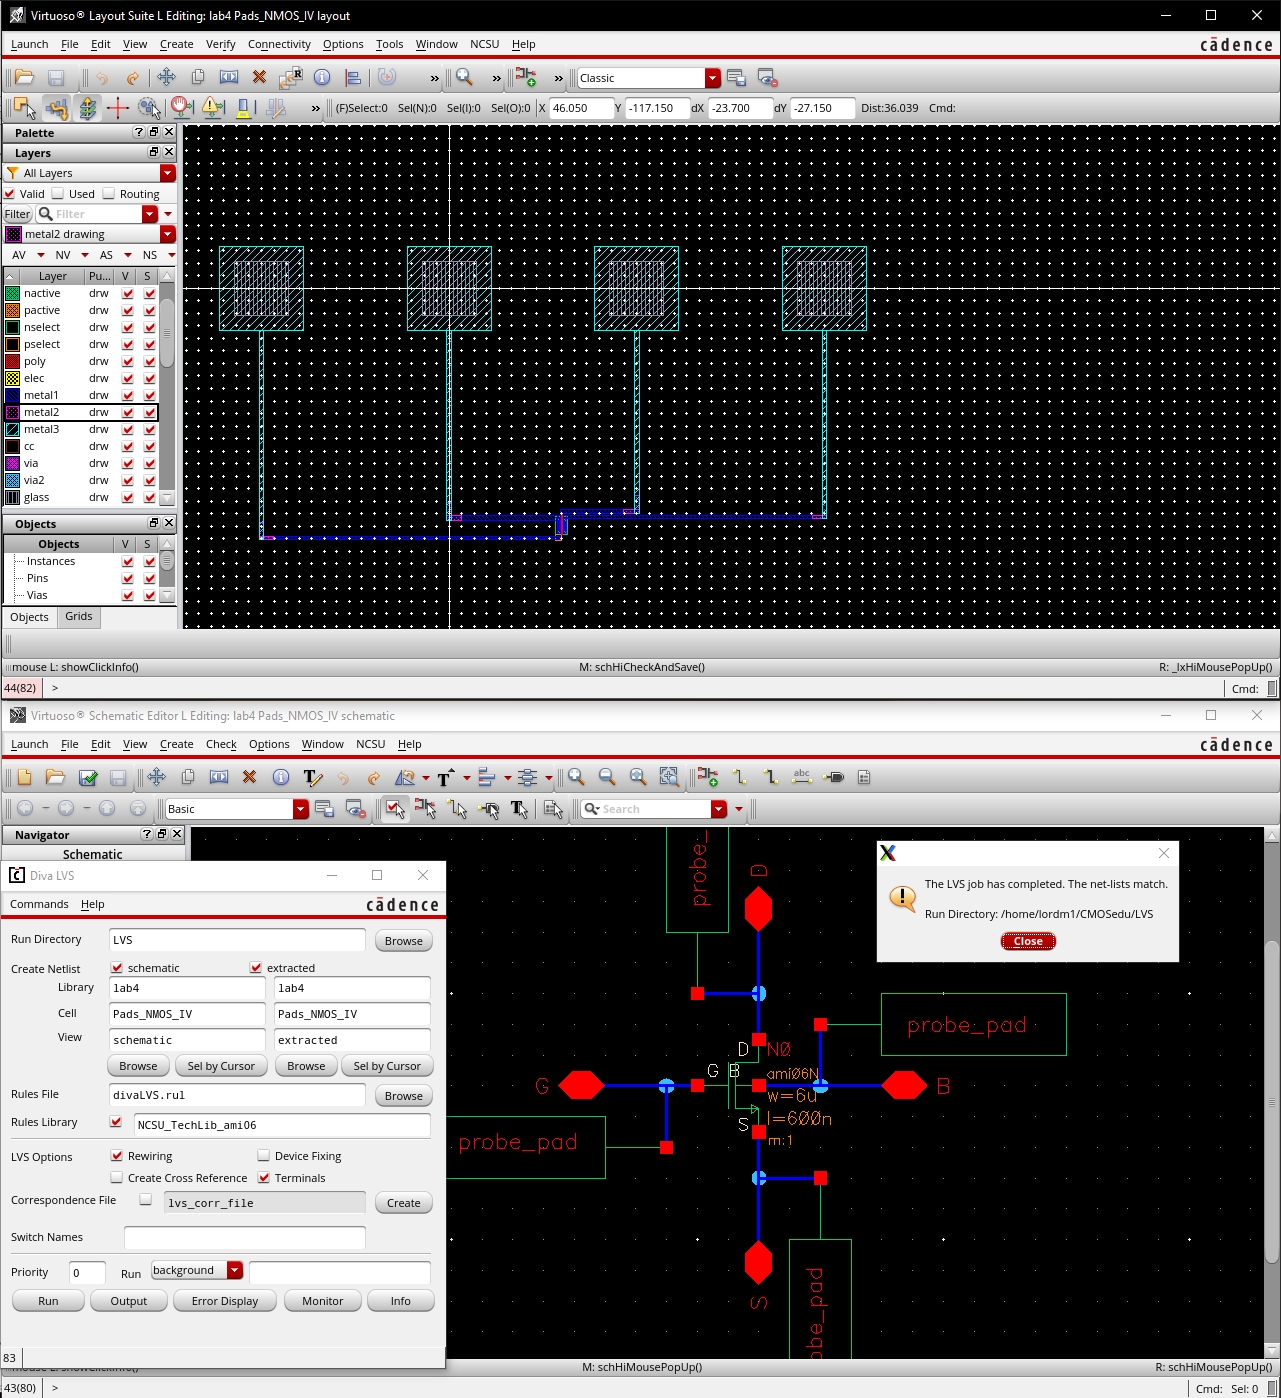Click the Check and Save icon in schematic toolbar

[x=88, y=778]
